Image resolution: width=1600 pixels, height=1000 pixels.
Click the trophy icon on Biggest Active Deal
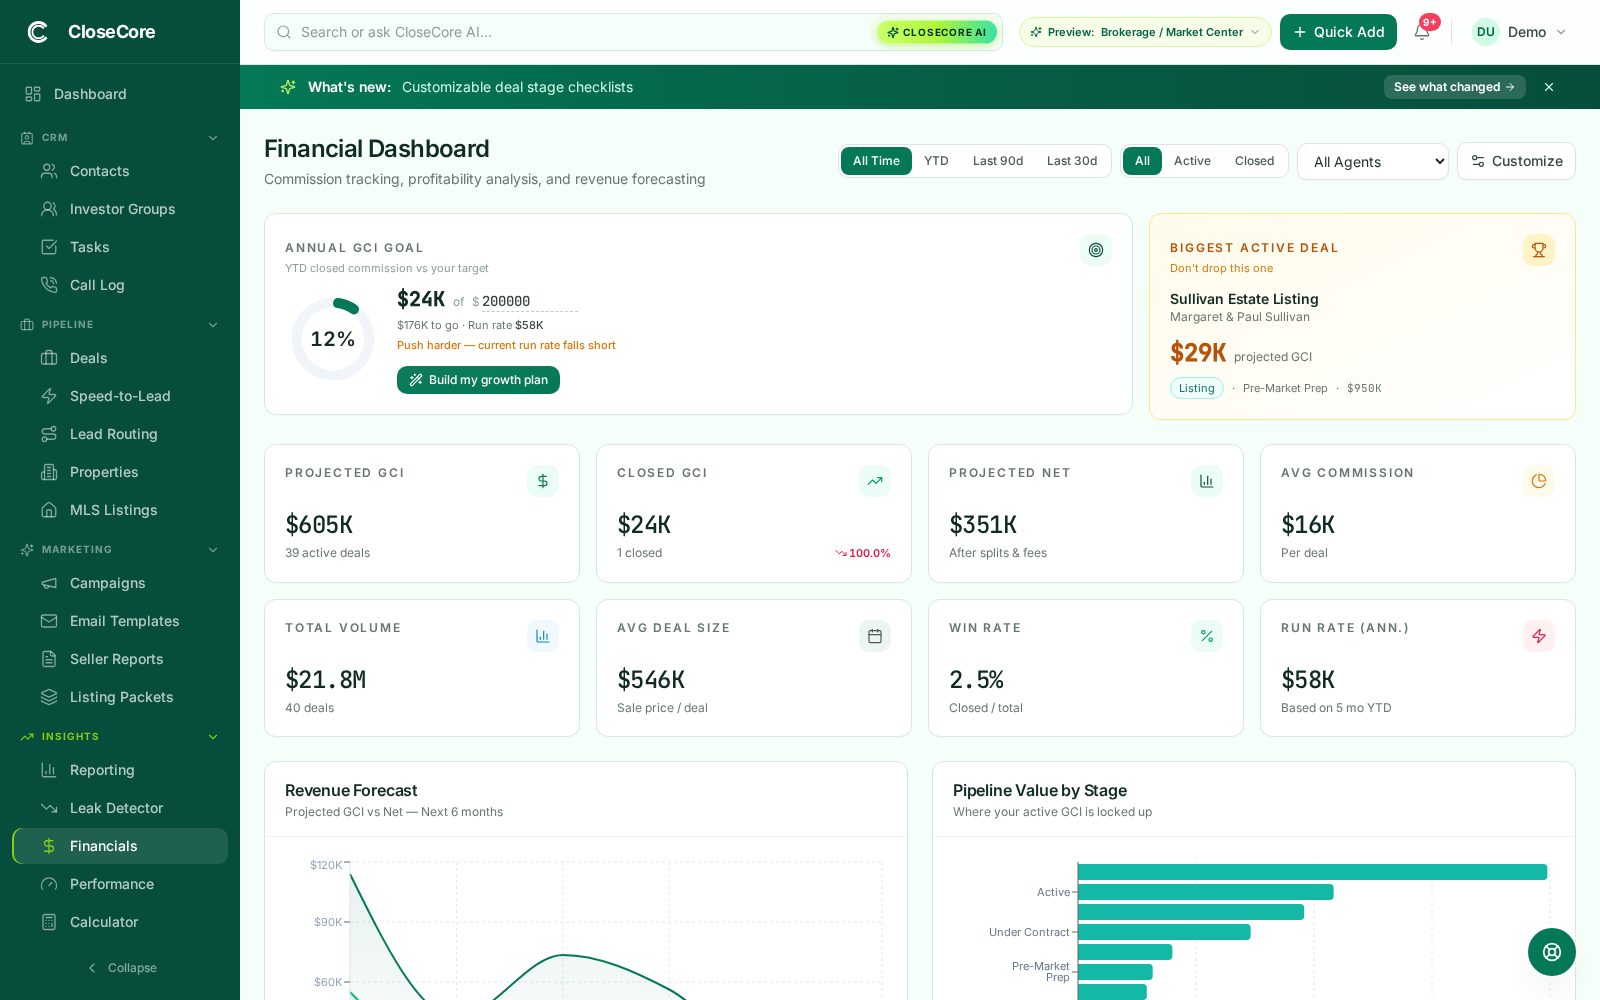[1539, 250]
